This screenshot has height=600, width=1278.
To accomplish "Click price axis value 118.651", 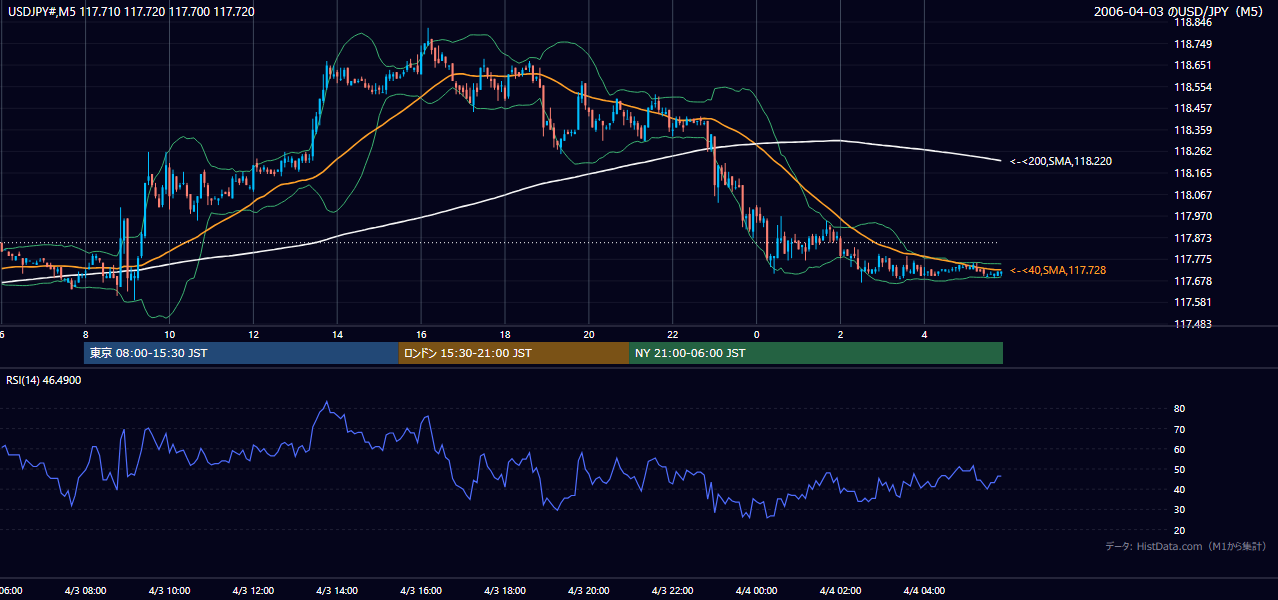I will 1194,65.
